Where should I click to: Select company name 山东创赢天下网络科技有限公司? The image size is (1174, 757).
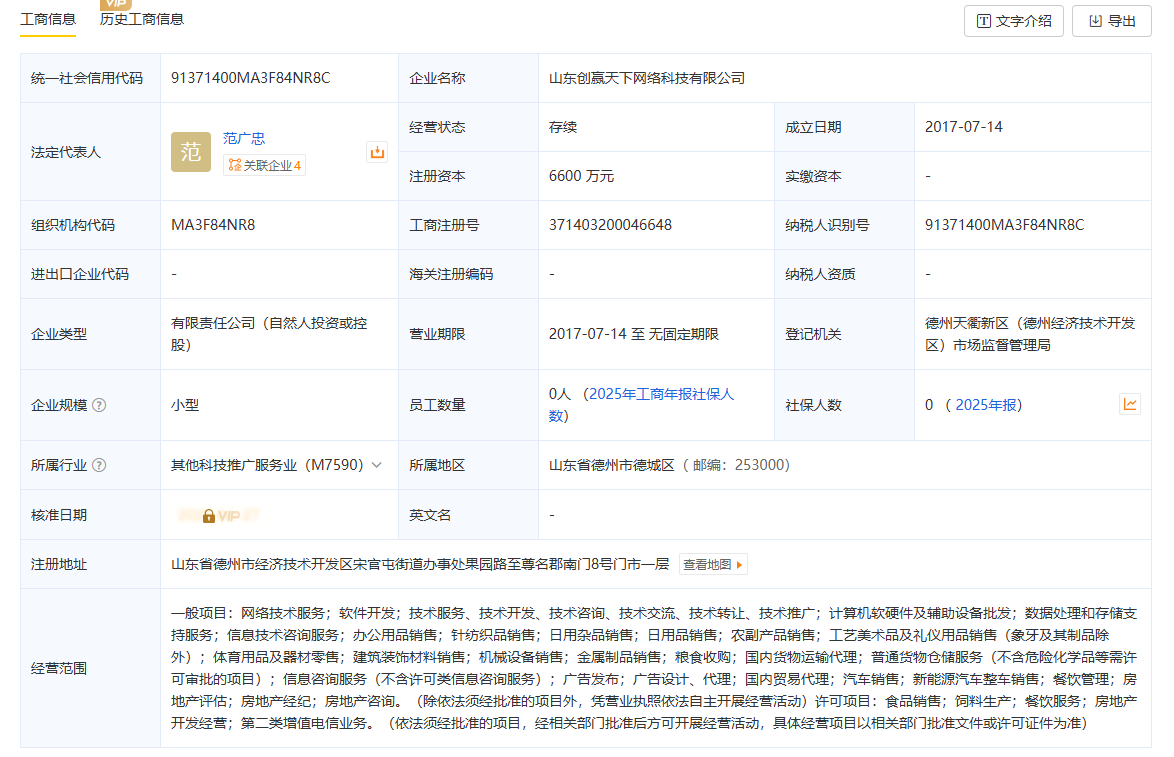[x=647, y=78]
